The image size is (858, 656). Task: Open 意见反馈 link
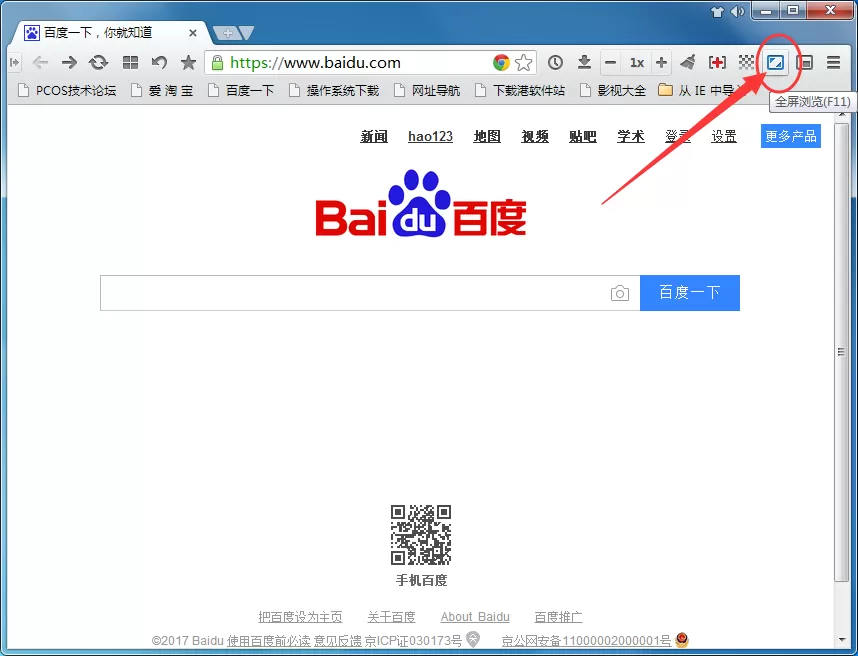338,640
